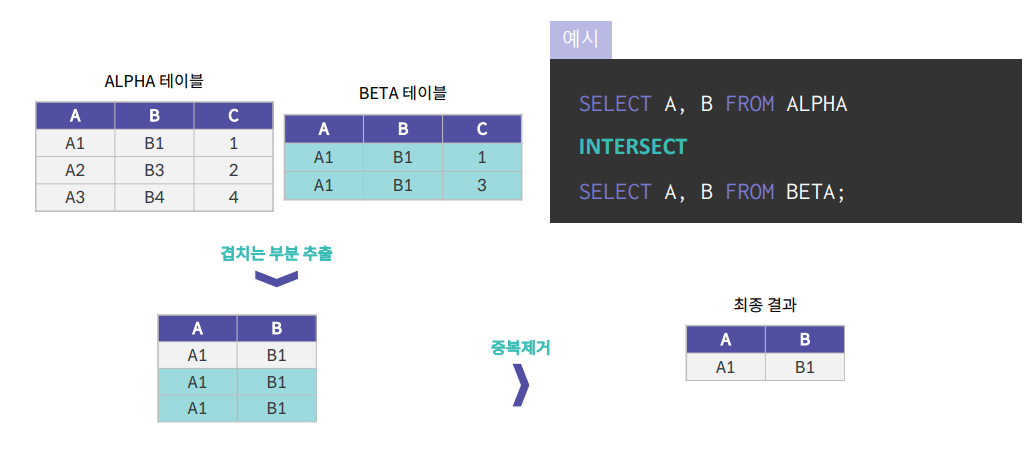Click the 중복제거 label

point(521,348)
